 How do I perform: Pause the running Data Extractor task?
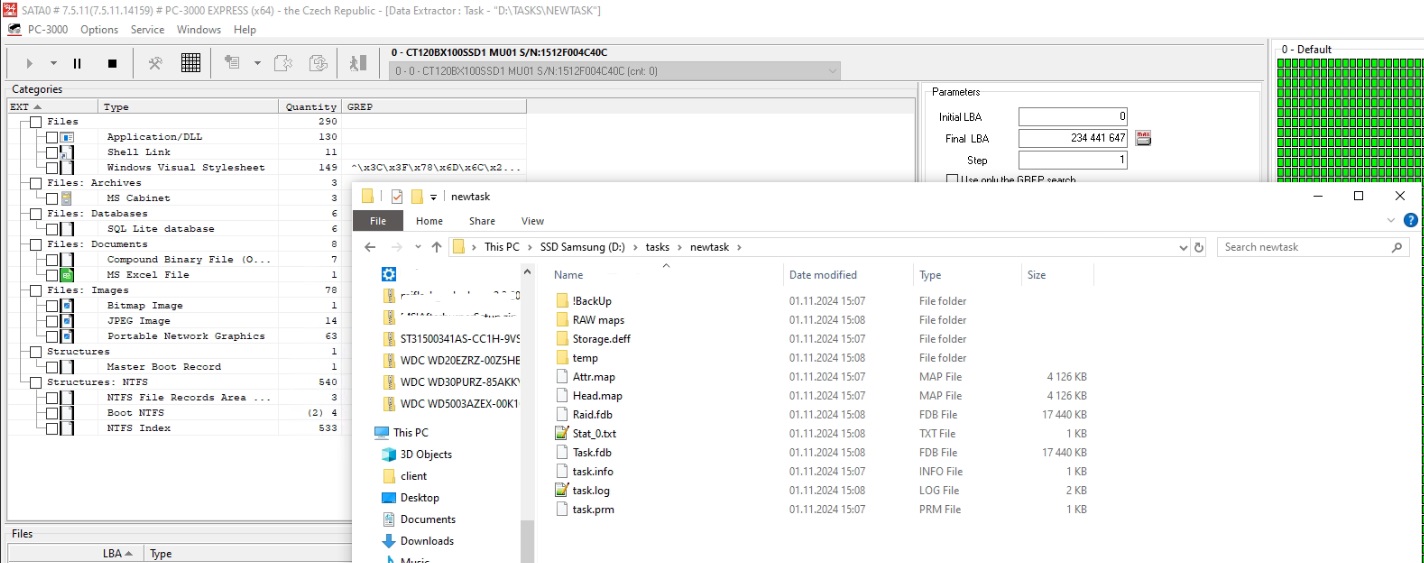(x=77, y=63)
